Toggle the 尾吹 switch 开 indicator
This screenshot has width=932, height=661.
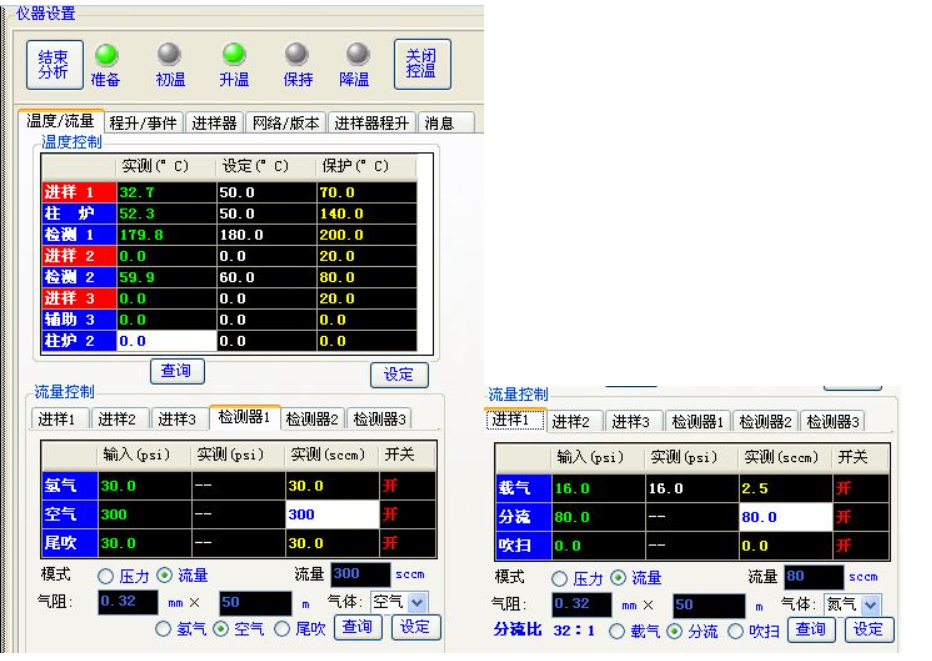pos(390,543)
